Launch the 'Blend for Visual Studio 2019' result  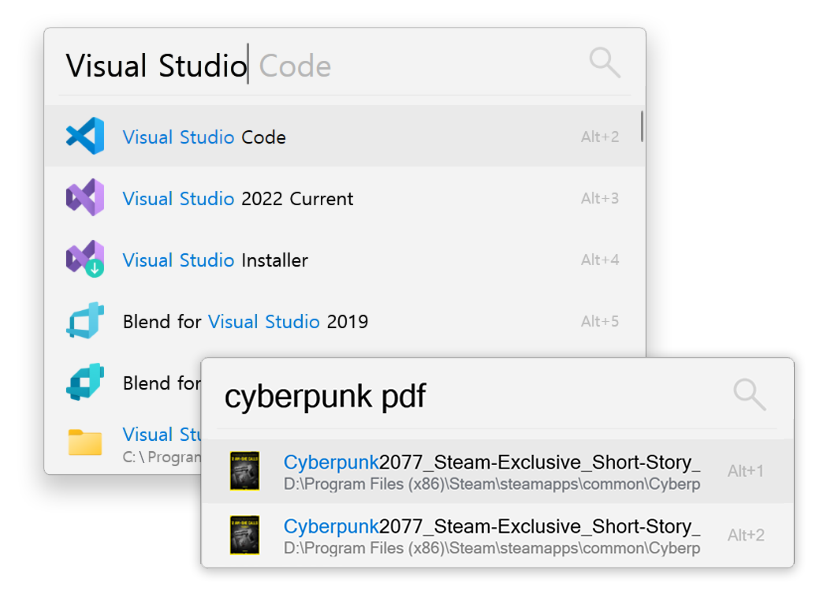point(245,321)
